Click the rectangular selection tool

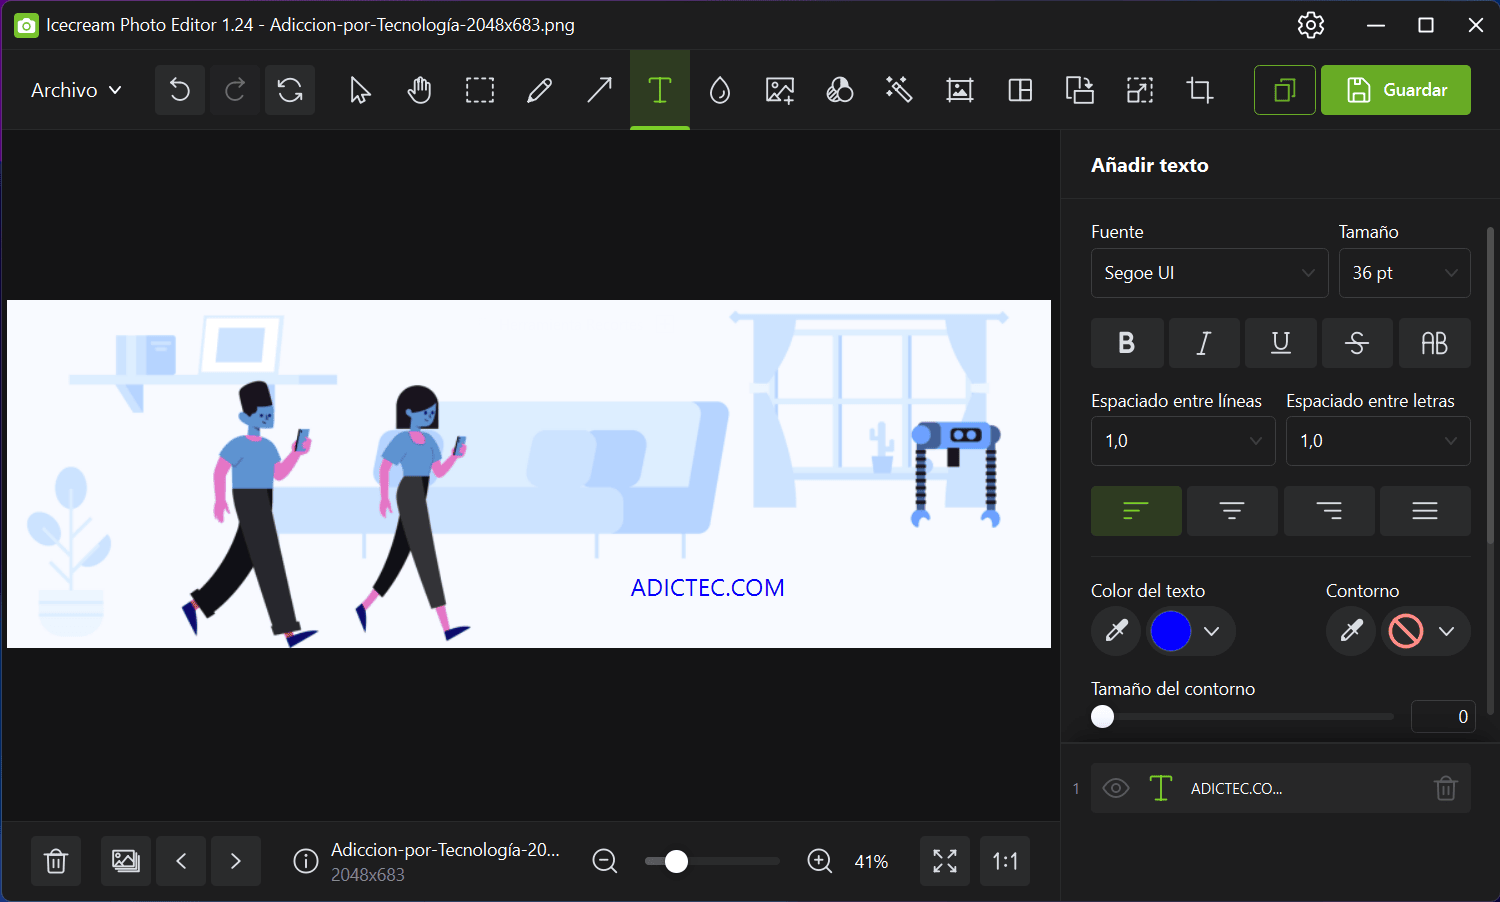(x=479, y=90)
